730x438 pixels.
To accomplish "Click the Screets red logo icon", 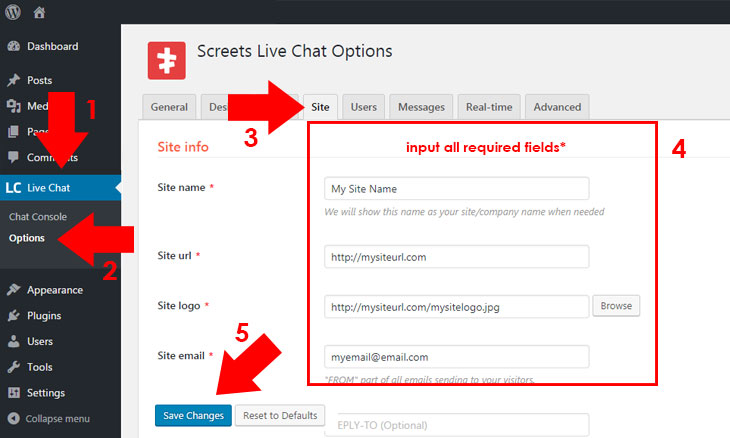I will (x=166, y=61).
